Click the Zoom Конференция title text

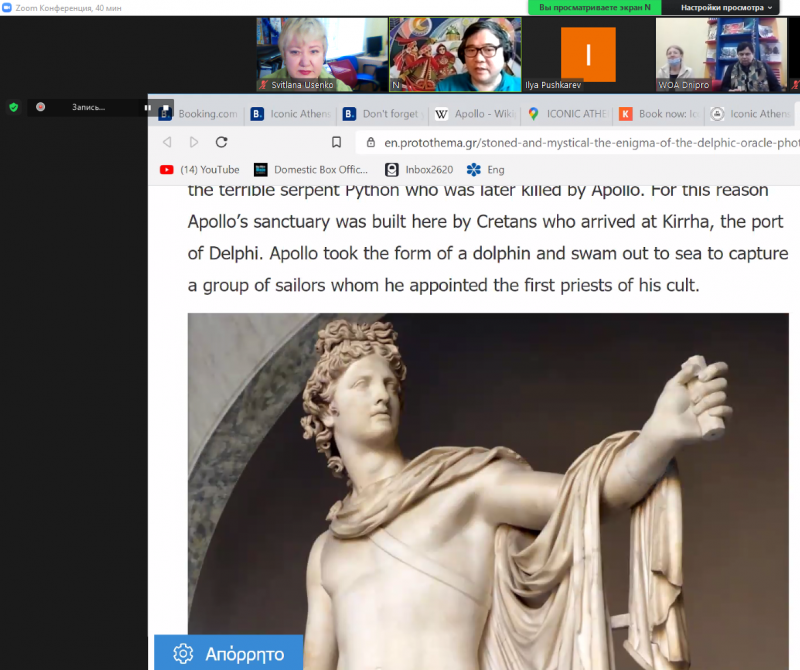pos(68,8)
